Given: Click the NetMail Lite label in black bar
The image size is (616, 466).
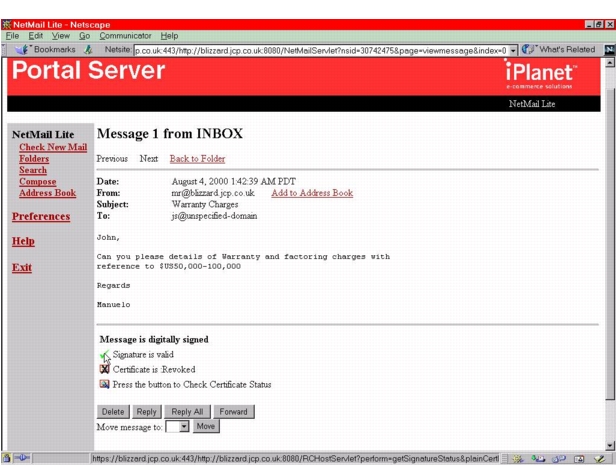Looking at the screenshot, I should click(x=532, y=104).
